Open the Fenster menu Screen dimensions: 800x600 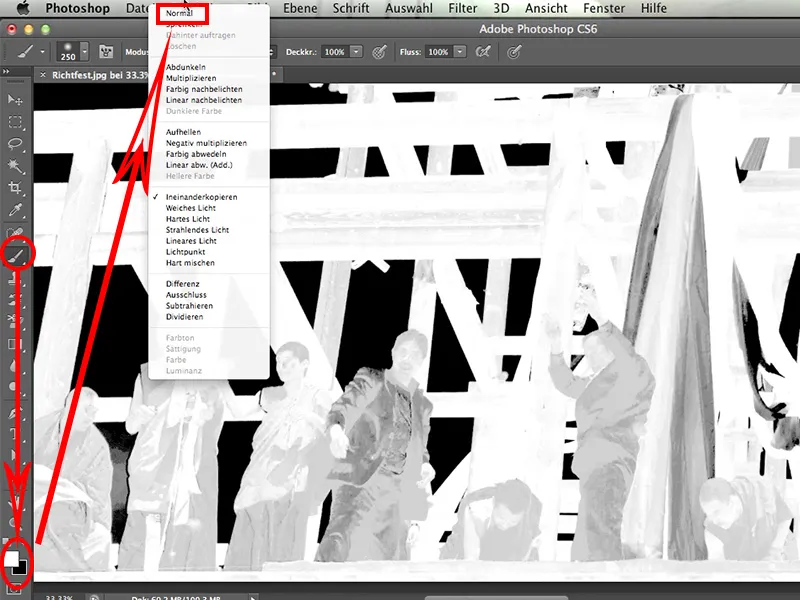point(604,8)
